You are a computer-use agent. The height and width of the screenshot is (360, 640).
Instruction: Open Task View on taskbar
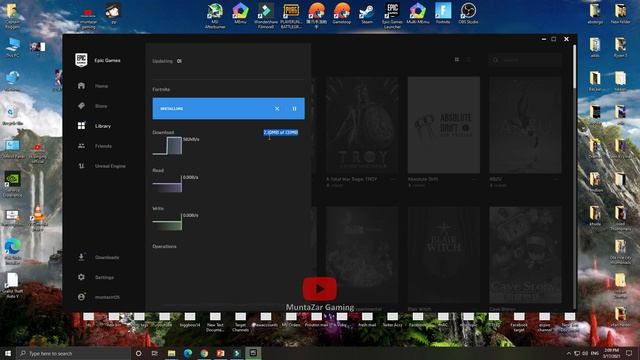click(x=155, y=353)
